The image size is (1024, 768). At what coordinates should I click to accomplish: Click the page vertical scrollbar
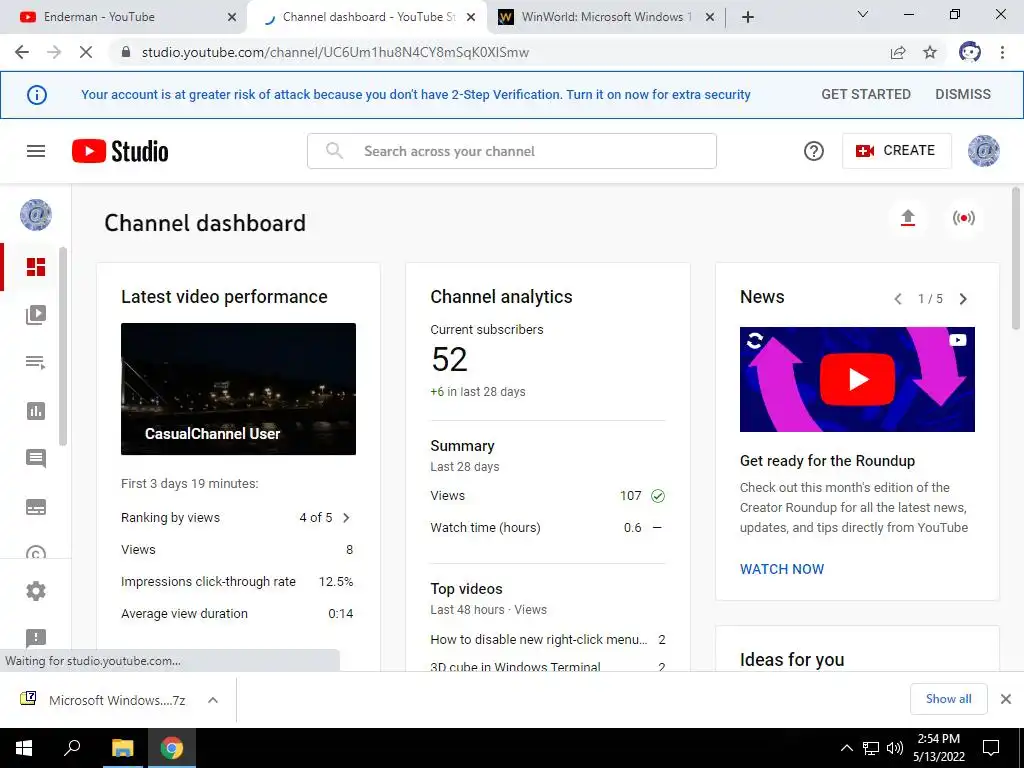click(x=1016, y=259)
